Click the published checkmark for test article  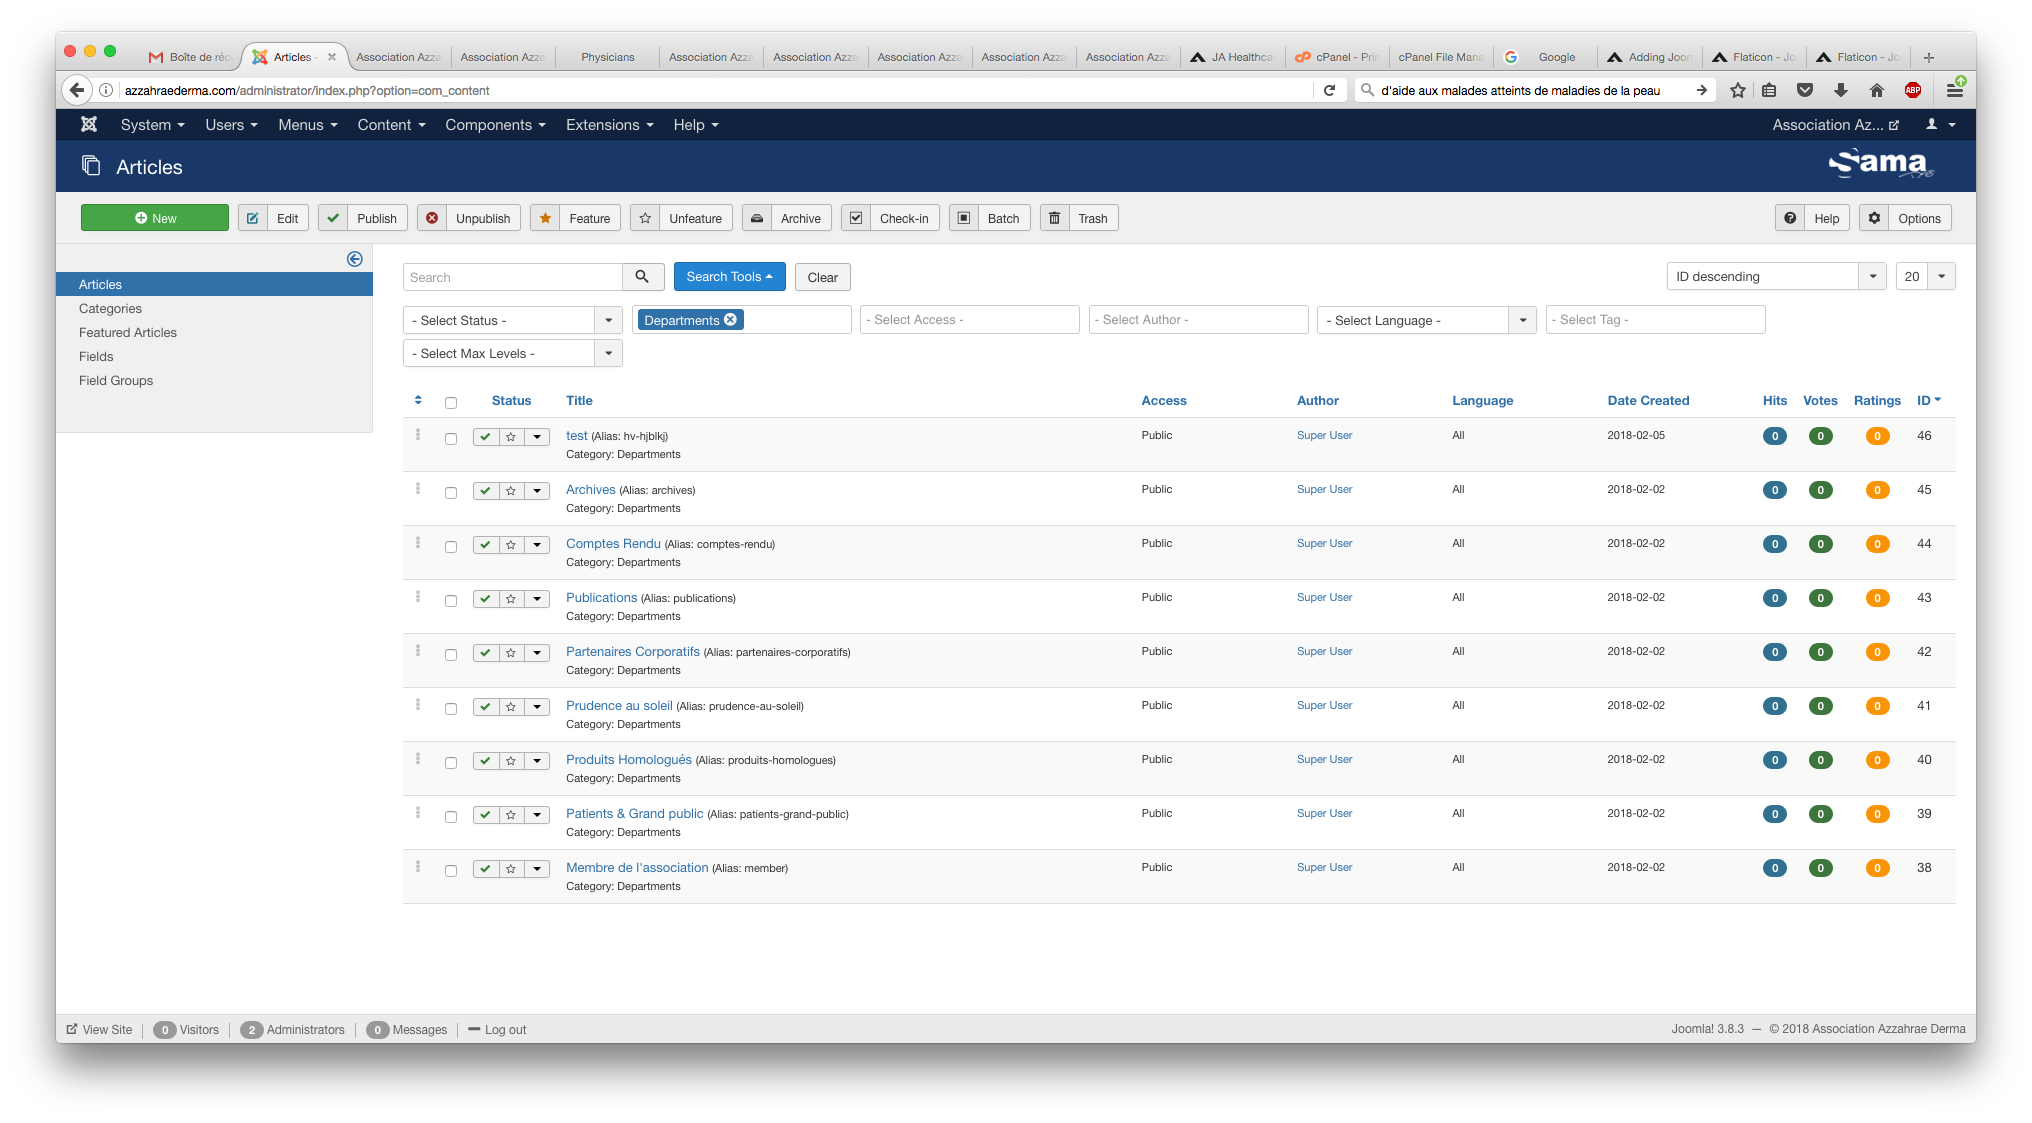click(x=485, y=437)
